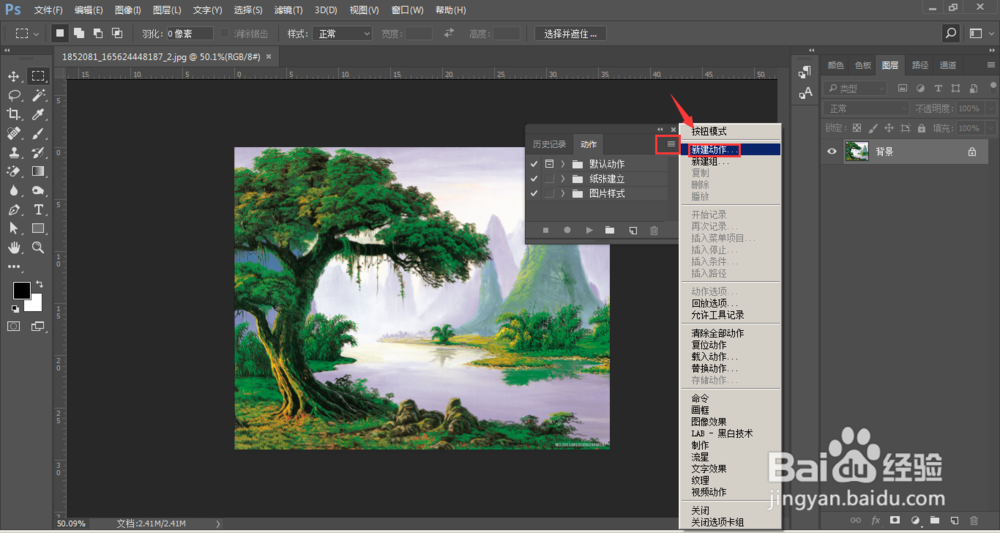Select the Type tool in the toolbox
The width and height of the screenshot is (1000, 533).
(38, 210)
